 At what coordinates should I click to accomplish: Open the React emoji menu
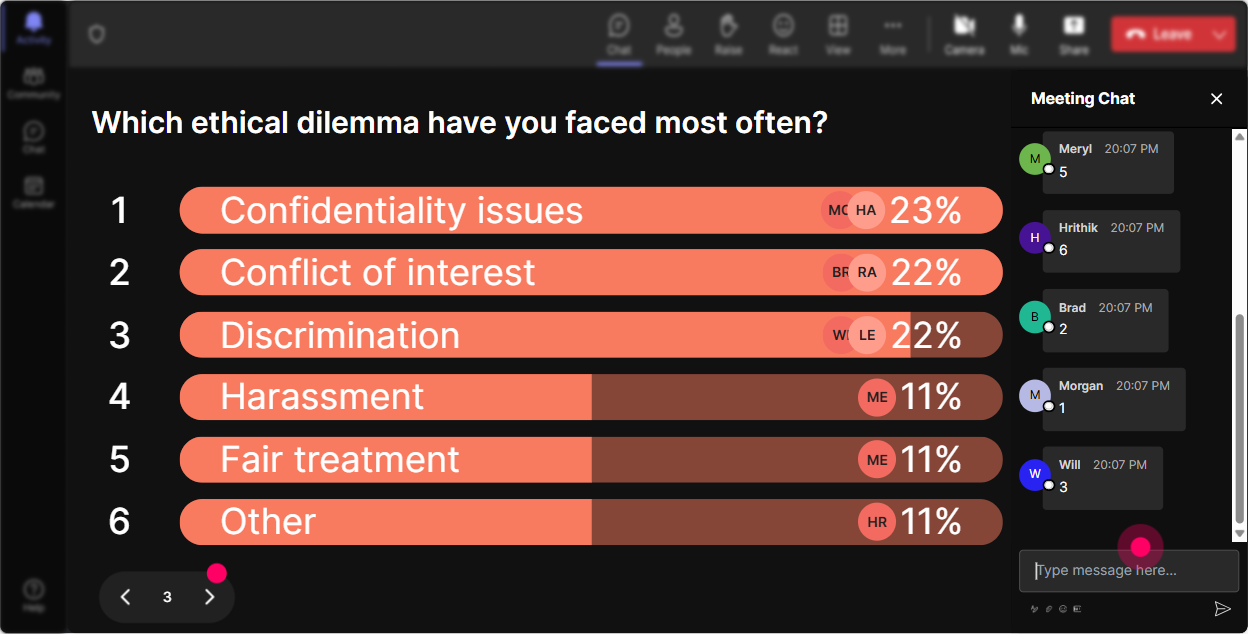(x=783, y=34)
